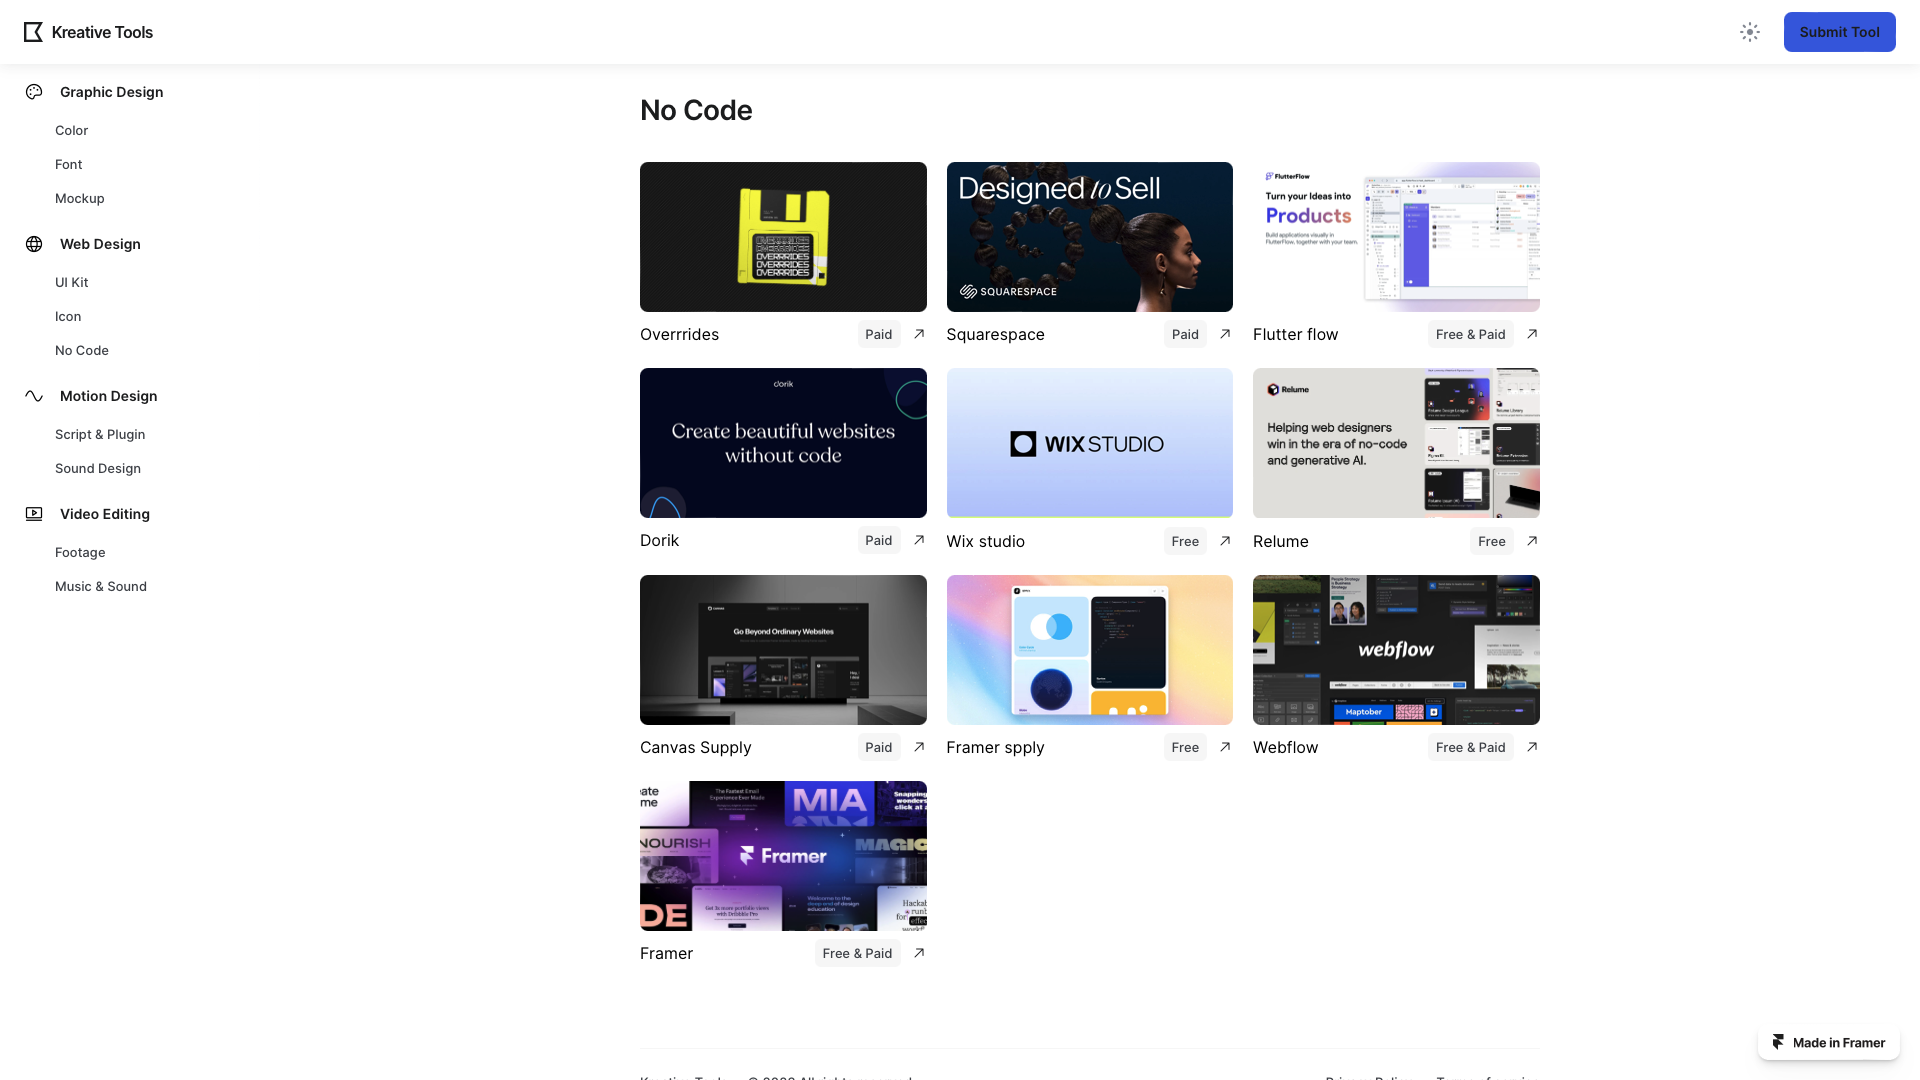Select UI Kit in the sidebar
Screen dimensions: 1920x1080
click(71, 282)
